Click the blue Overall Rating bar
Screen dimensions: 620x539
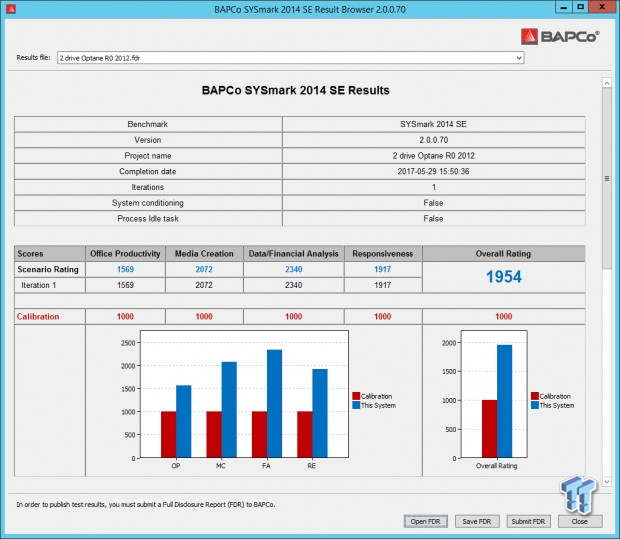tap(504, 401)
